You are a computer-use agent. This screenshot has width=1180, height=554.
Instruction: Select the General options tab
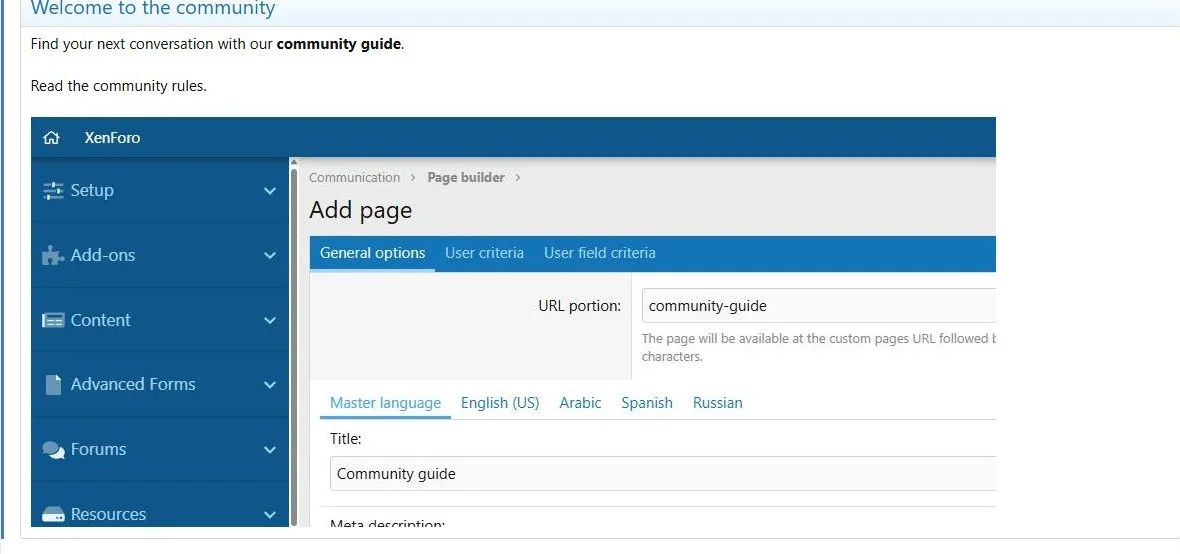(373, 254)
